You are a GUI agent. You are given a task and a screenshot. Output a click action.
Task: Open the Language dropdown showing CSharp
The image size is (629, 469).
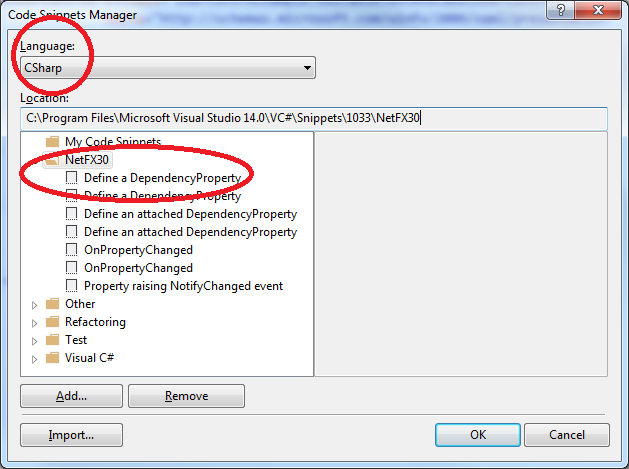point(168,68)
